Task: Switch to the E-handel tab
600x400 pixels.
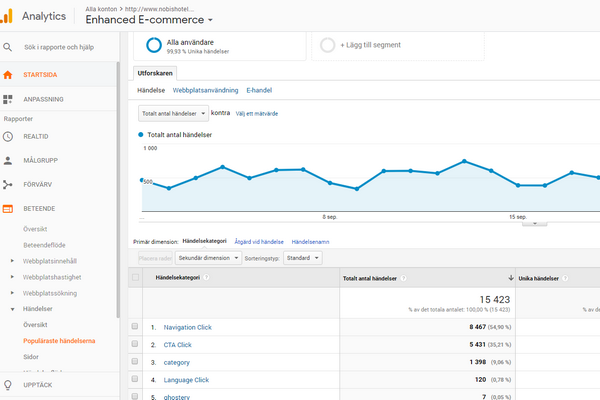Action: pyautogui.click(x=259, y=90)
